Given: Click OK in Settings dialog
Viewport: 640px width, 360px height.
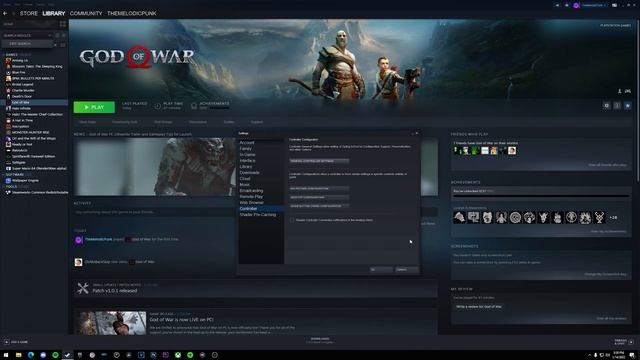Looking at the screenshot, I should (x=381, y=269).
